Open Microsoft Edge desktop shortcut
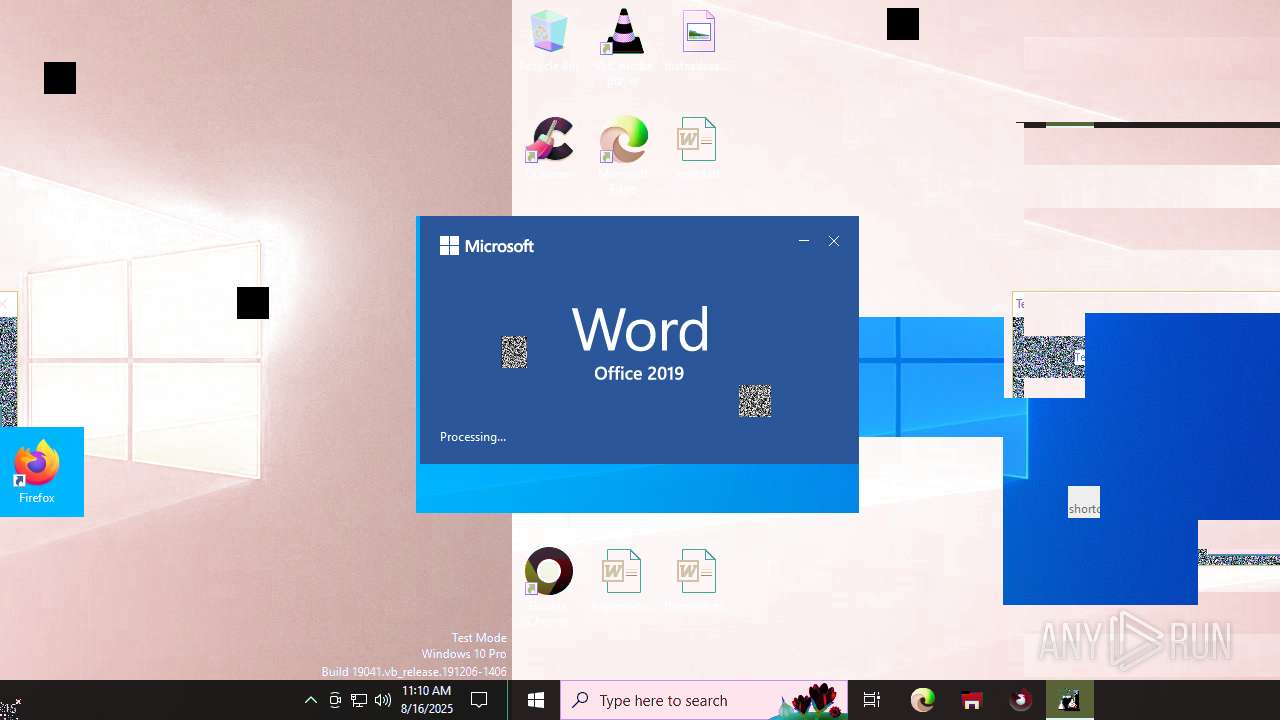Image resolution: width=1280 pixels, height=720 pixels. click(x=623, y=153)
